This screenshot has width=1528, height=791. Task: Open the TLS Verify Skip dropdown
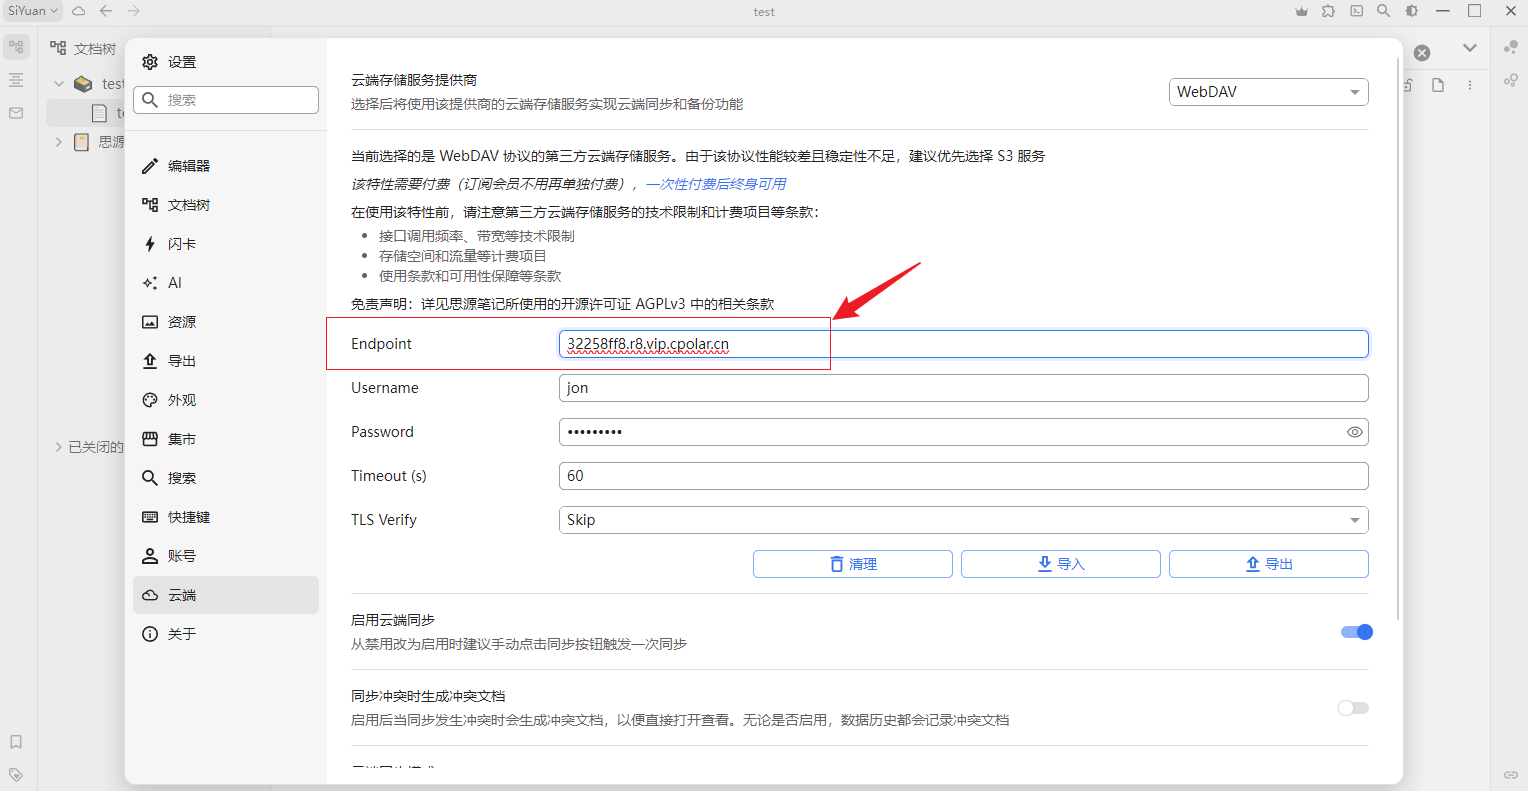coord(963,520)
